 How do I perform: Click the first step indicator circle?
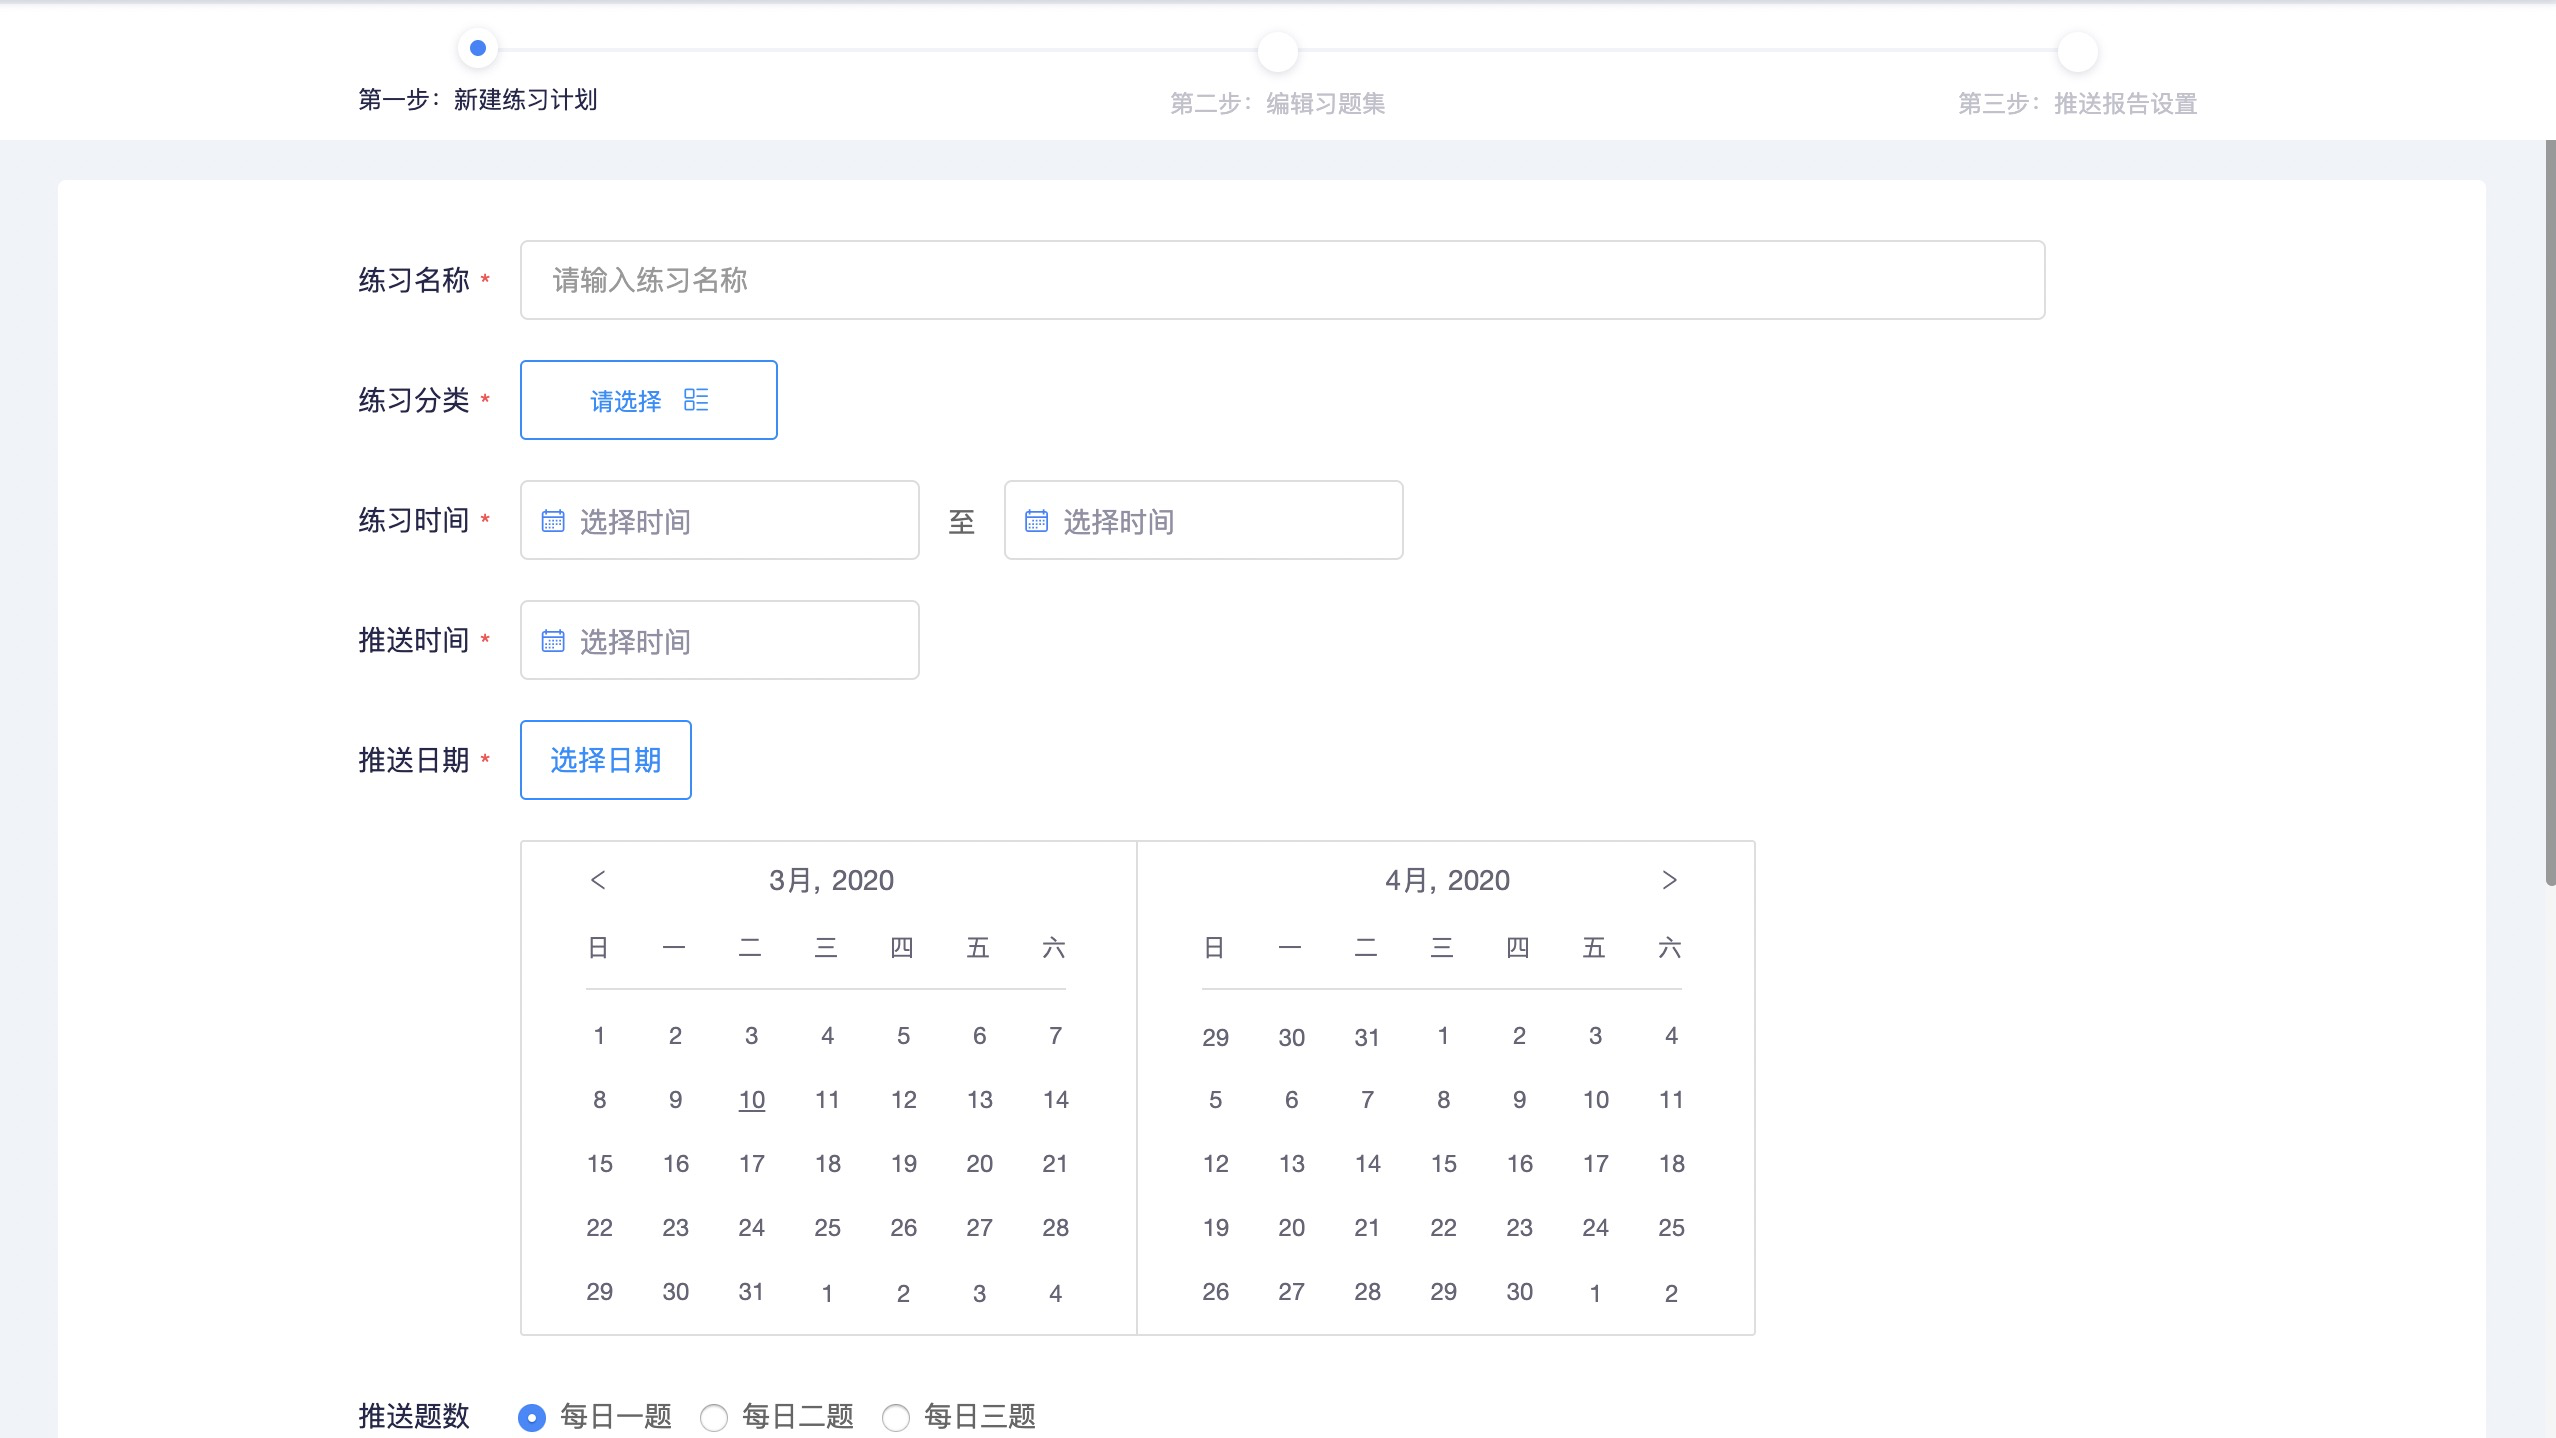click(478, 48)
